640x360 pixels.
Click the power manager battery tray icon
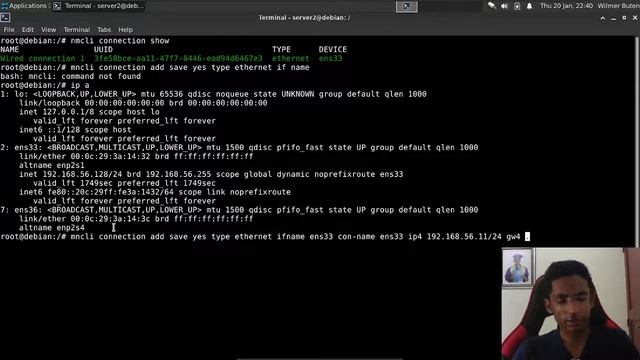517,6
